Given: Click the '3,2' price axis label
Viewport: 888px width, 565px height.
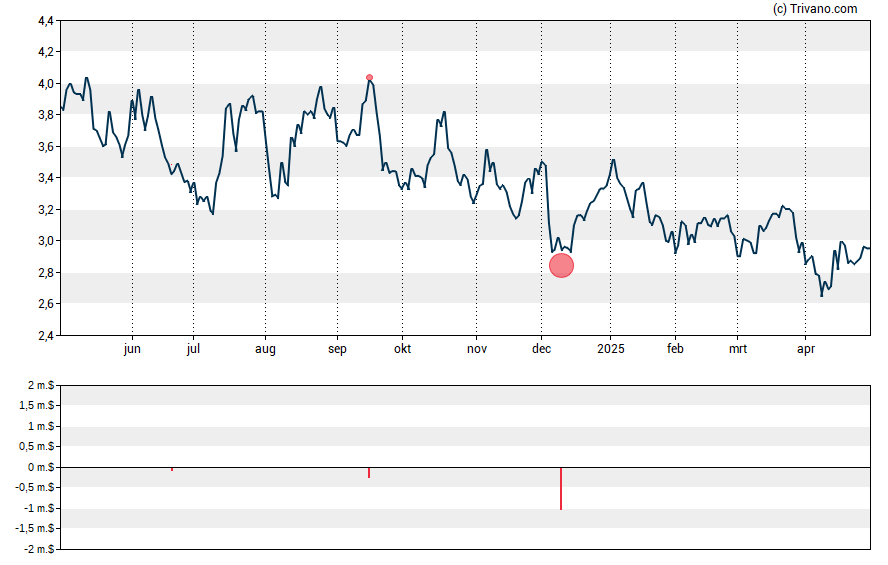Looking at the screenshot, I should [46, 209].
